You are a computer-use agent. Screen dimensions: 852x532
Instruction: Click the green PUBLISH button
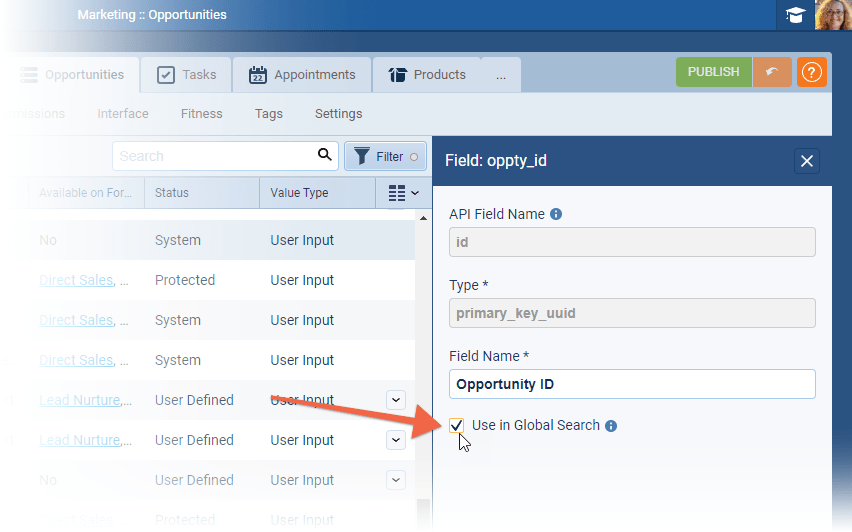[713, 72]
